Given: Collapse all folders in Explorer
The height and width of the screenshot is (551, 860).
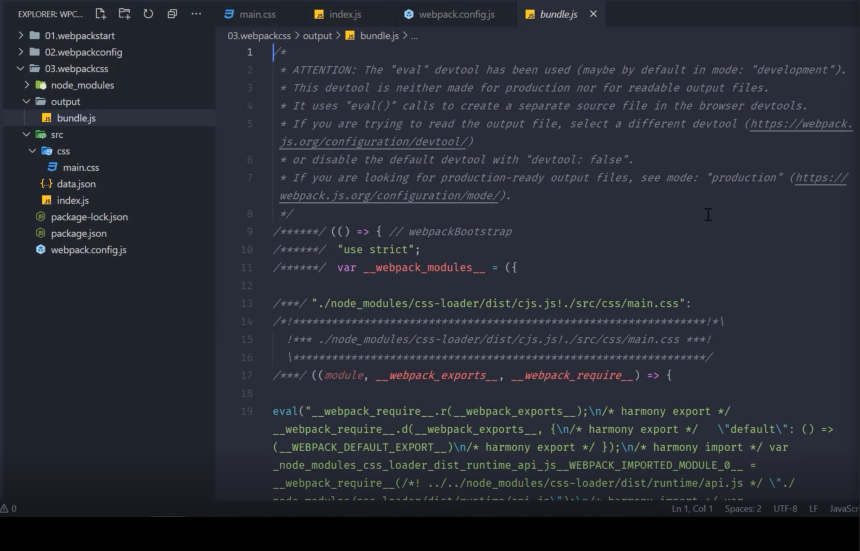Looking at the screenshot, I should (x=172, y=14).
